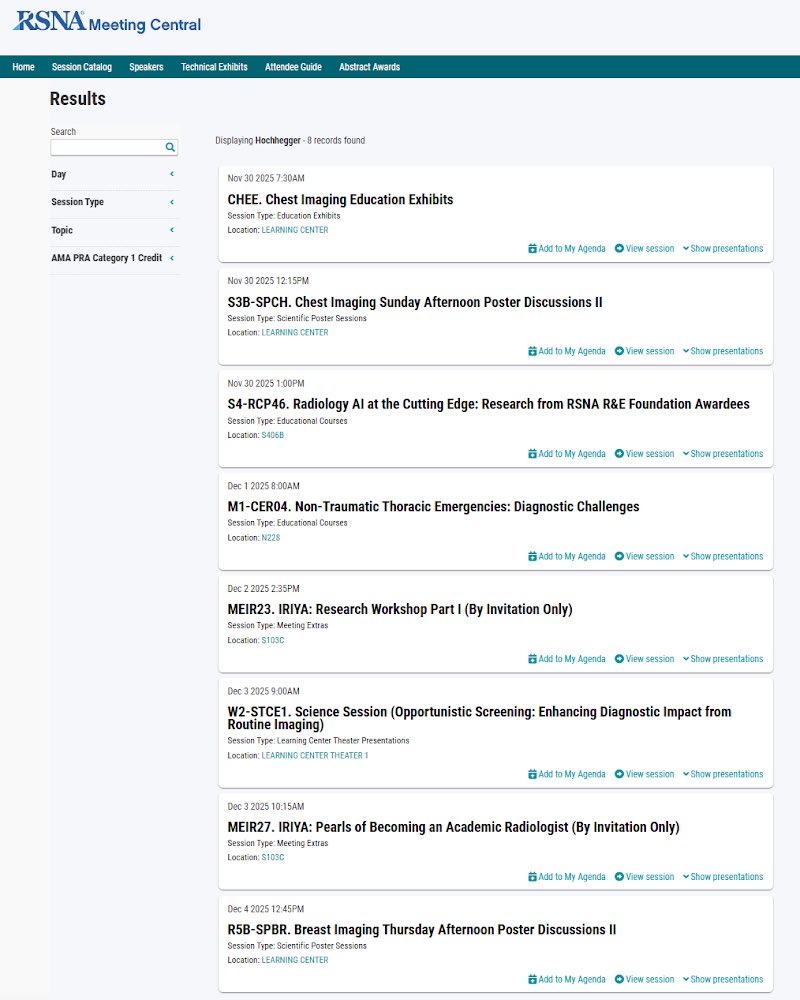Viewport: 800px width, 1000px height.
Task: Click title M1-CER04 Non-Traumatic Thoracic Emergencies
Action: coord(433,507)
